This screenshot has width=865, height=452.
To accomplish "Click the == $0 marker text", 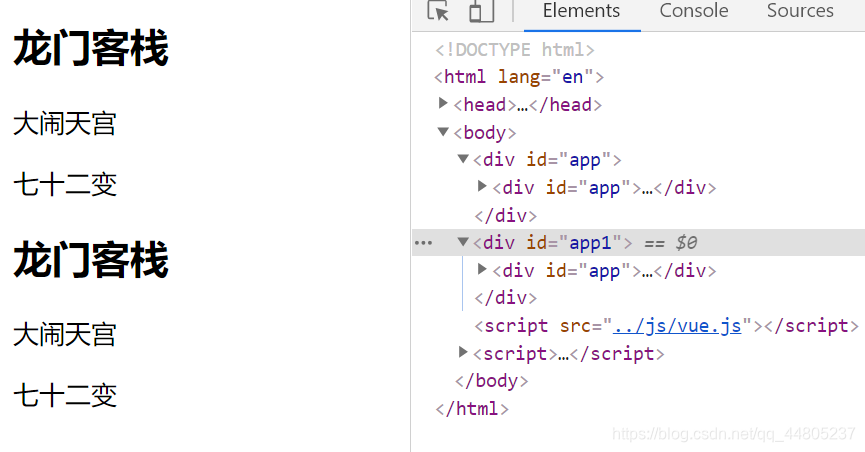I will (670, 243).
